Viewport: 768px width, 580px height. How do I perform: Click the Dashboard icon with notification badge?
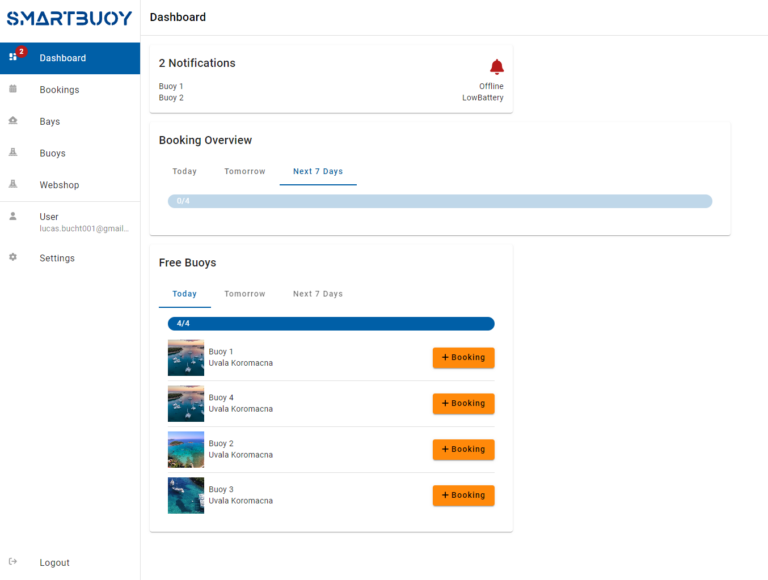15,56
